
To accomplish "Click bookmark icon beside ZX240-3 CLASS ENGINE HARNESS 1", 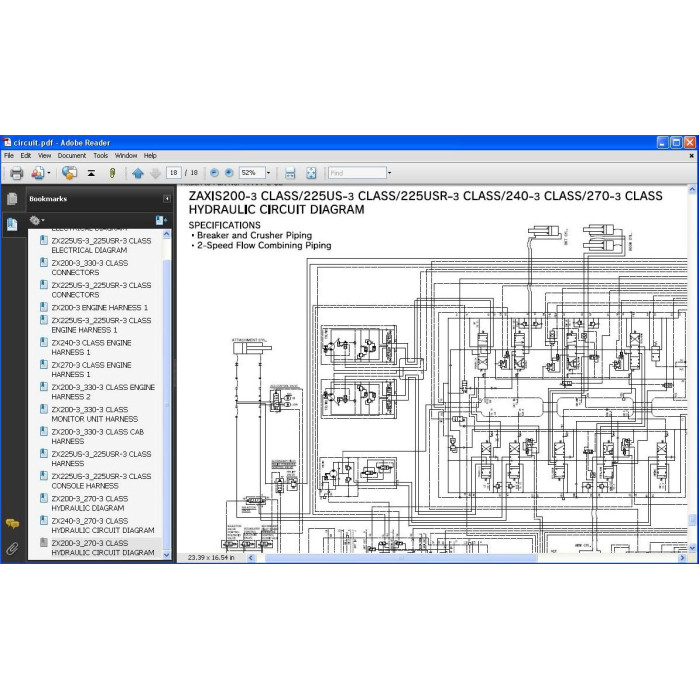I will pos(44,342).
